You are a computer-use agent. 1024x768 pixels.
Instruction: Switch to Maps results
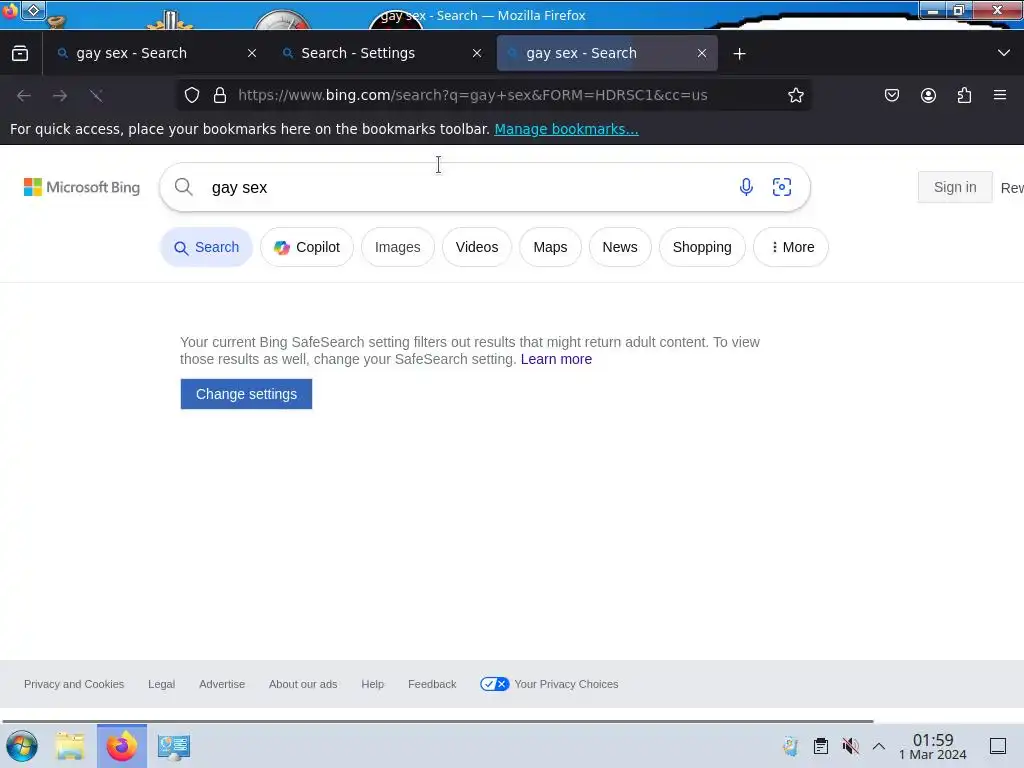[550, 247]
